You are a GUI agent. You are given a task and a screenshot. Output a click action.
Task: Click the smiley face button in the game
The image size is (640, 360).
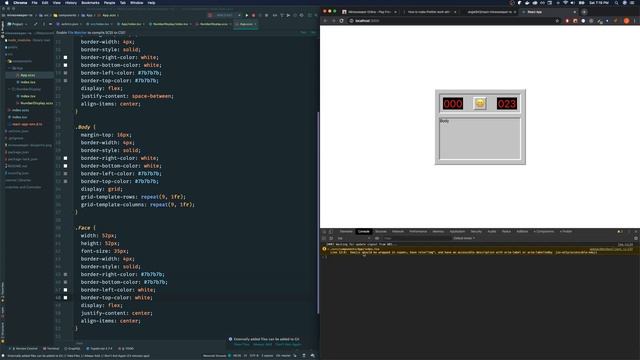click(x=480, y=104)
